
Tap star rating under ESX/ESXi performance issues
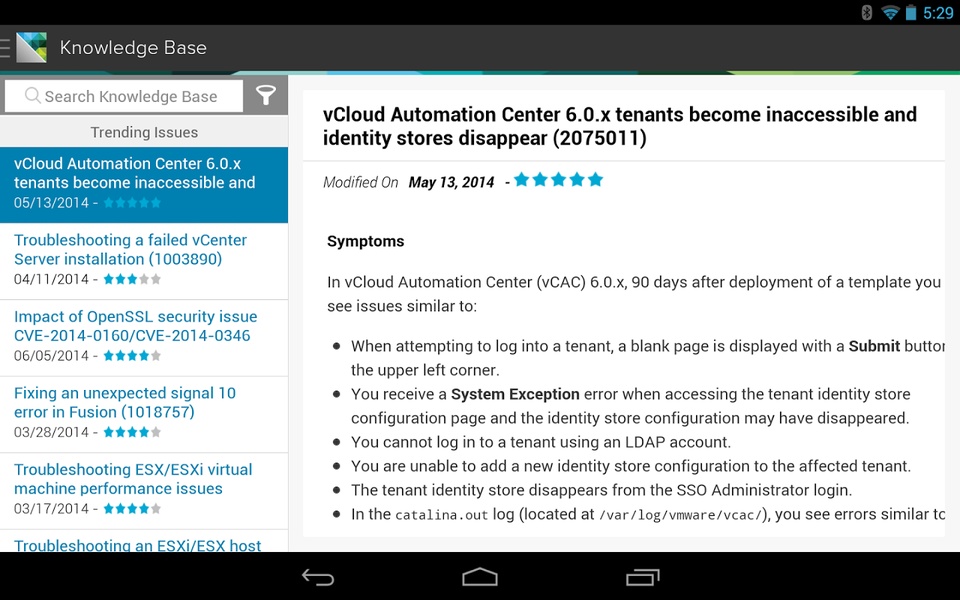(x=132, y=509)
